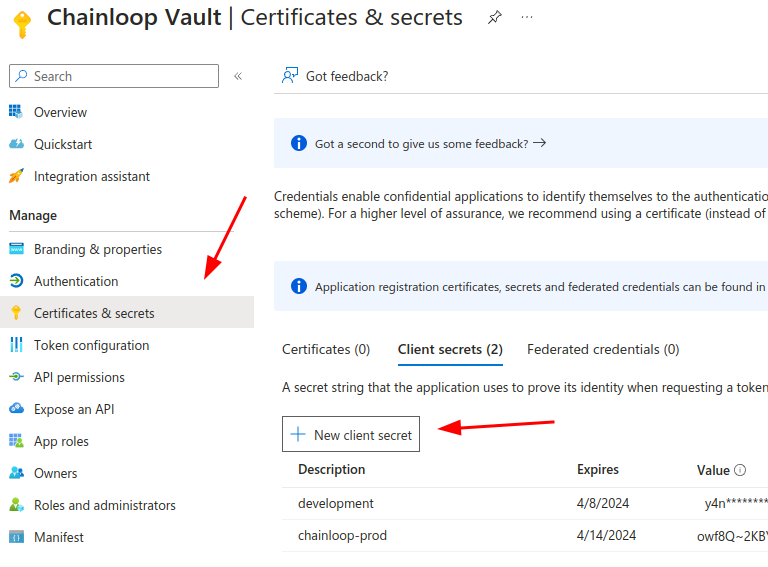Screen dimensions: 768x567
Task: Click the feedback person icon
Action: click(x=289, y=75)
